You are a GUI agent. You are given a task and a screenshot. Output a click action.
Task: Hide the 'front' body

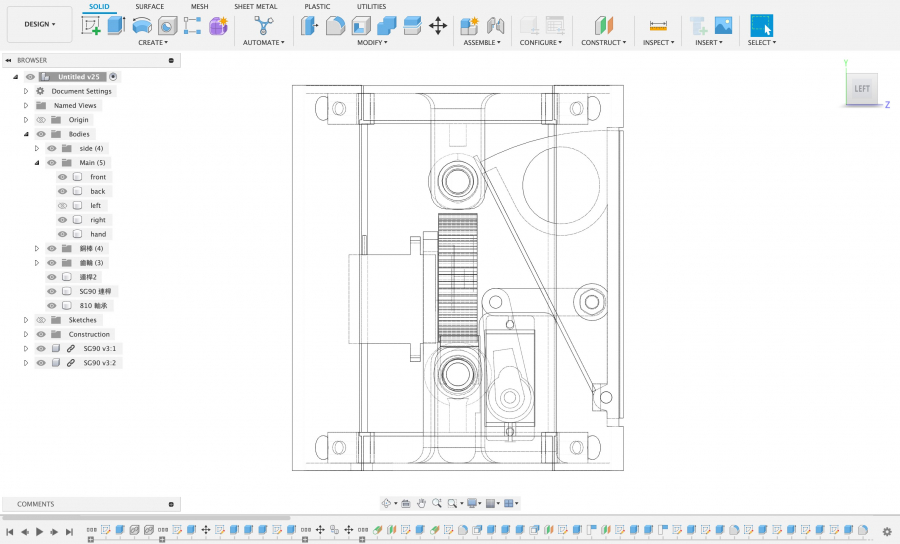pyautogui.click(x=62, y=177)
